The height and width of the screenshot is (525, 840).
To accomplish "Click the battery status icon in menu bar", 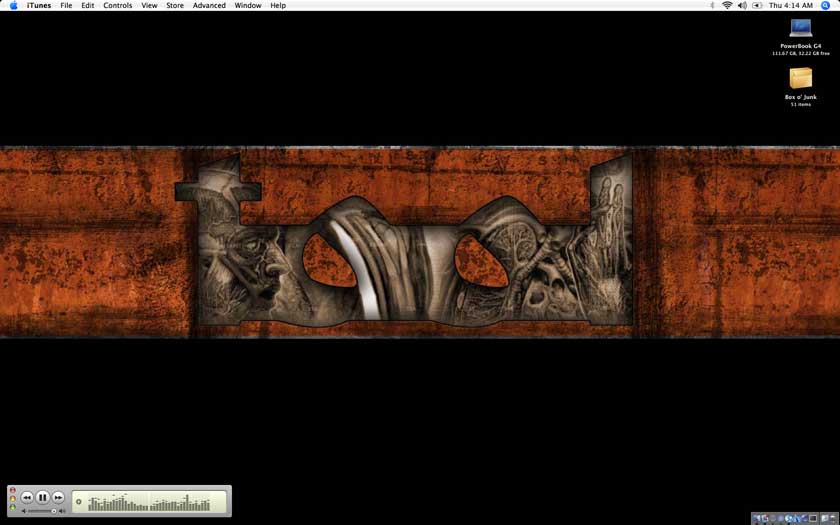I will pos(757,5).
